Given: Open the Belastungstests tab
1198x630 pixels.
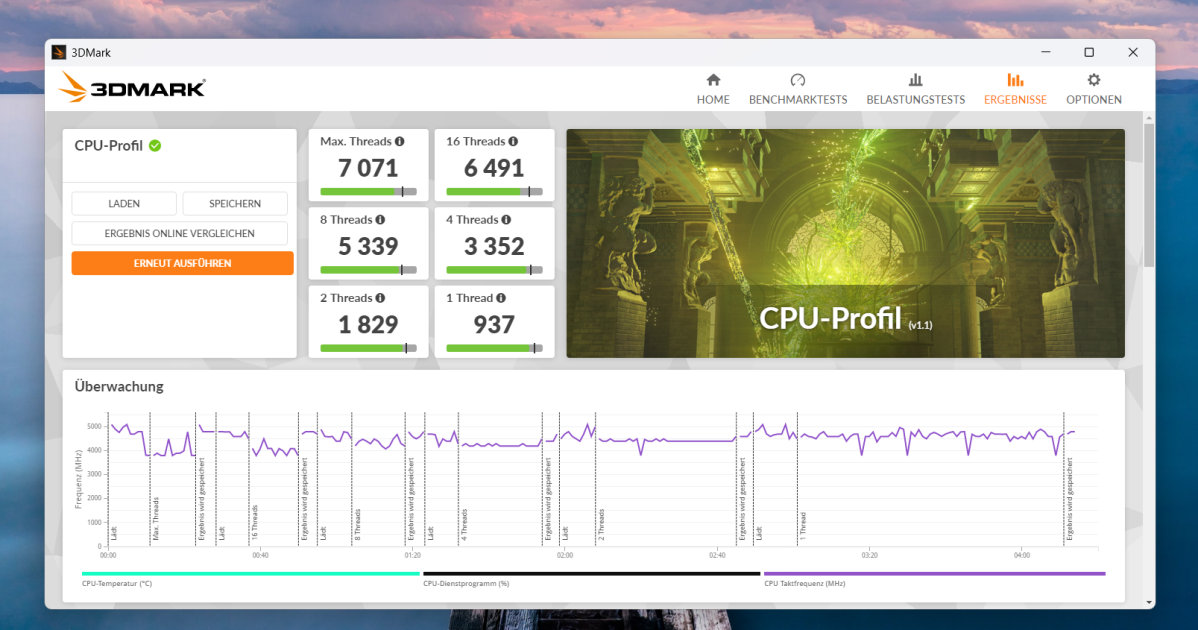Looking at the screenshot, I should [x=915, y=89].
